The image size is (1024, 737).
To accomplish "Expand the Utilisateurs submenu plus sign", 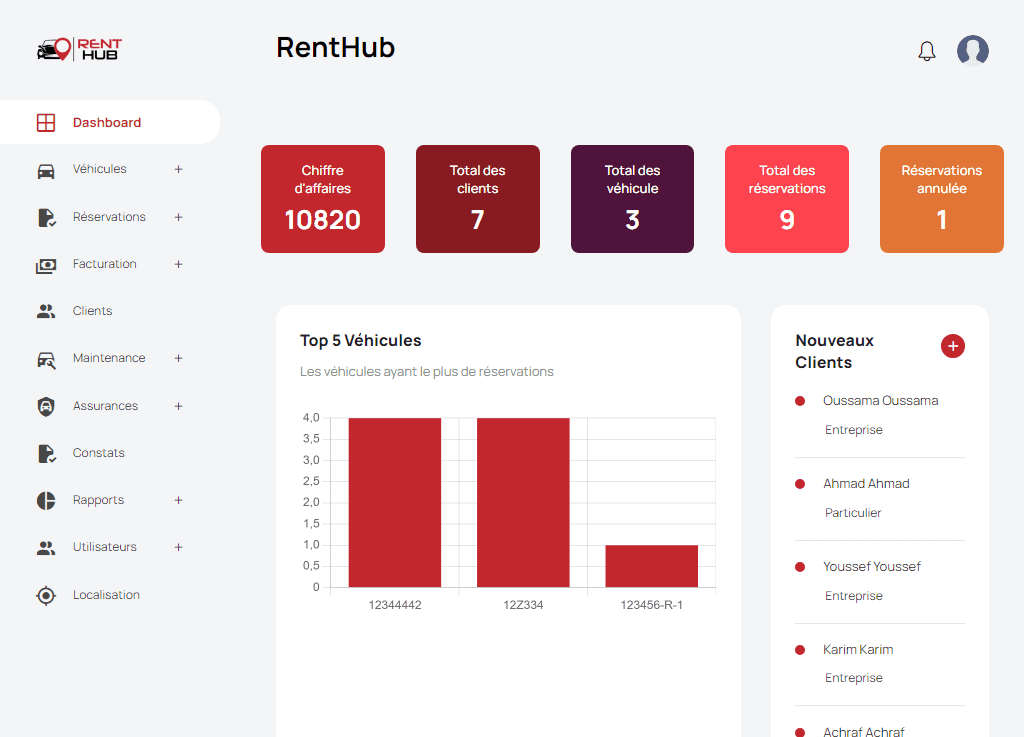I will (178, 547).
